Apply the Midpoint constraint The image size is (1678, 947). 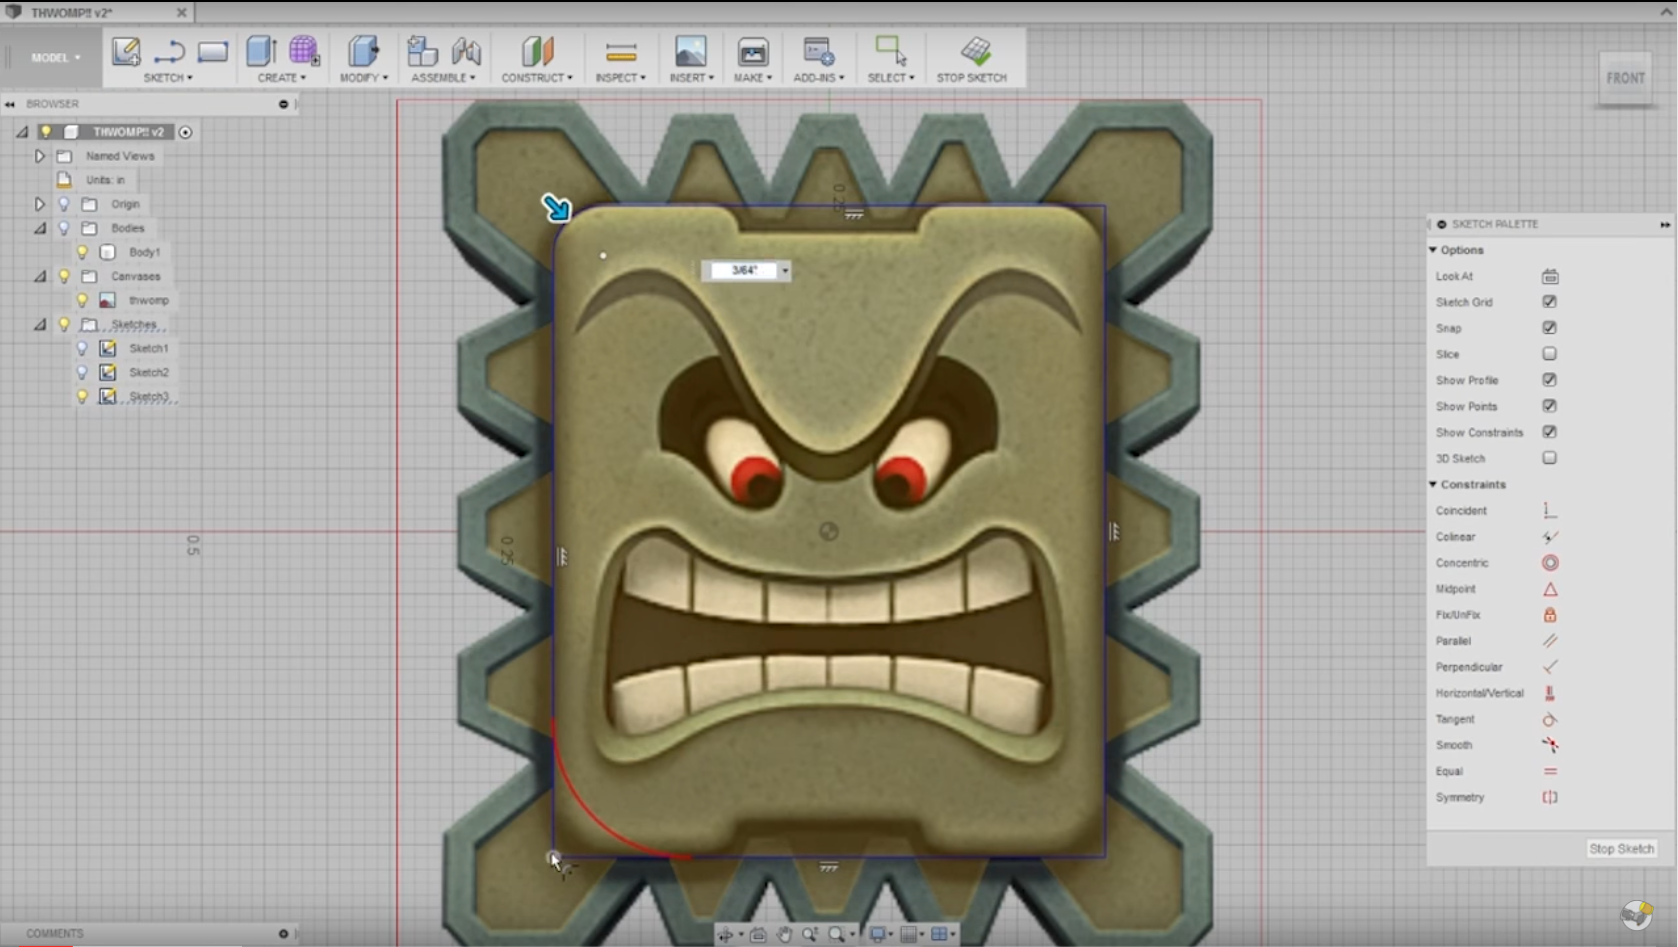1550,589
